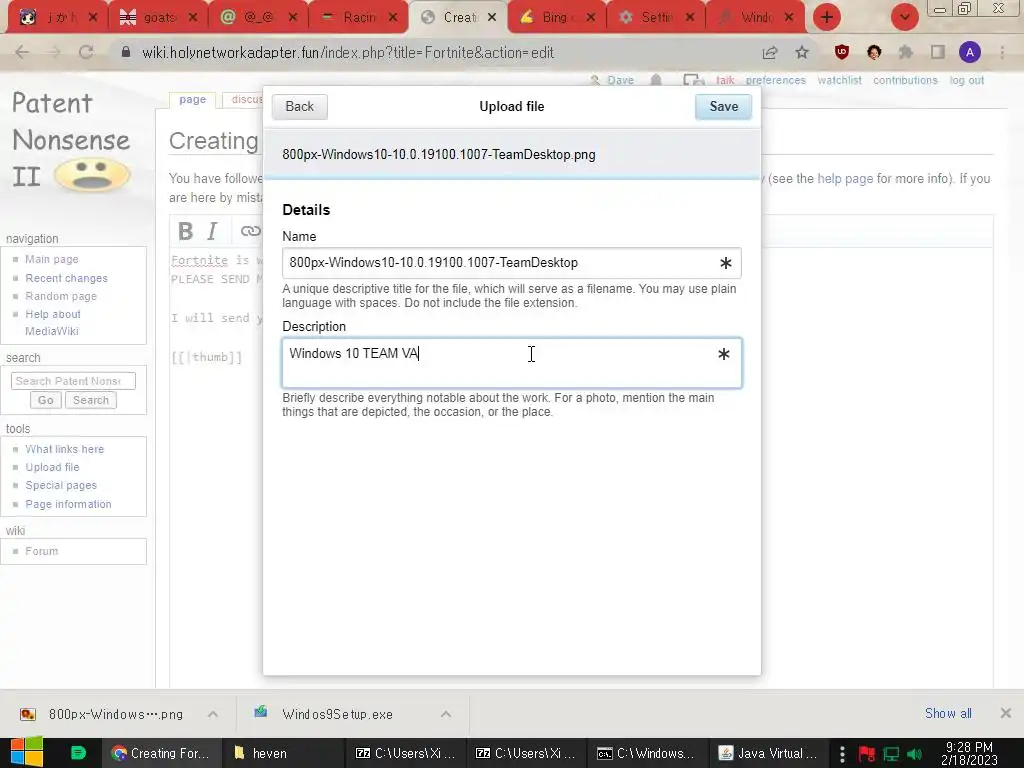
Task: Open Help about MediaWiki link
Action: pos(53,323)
